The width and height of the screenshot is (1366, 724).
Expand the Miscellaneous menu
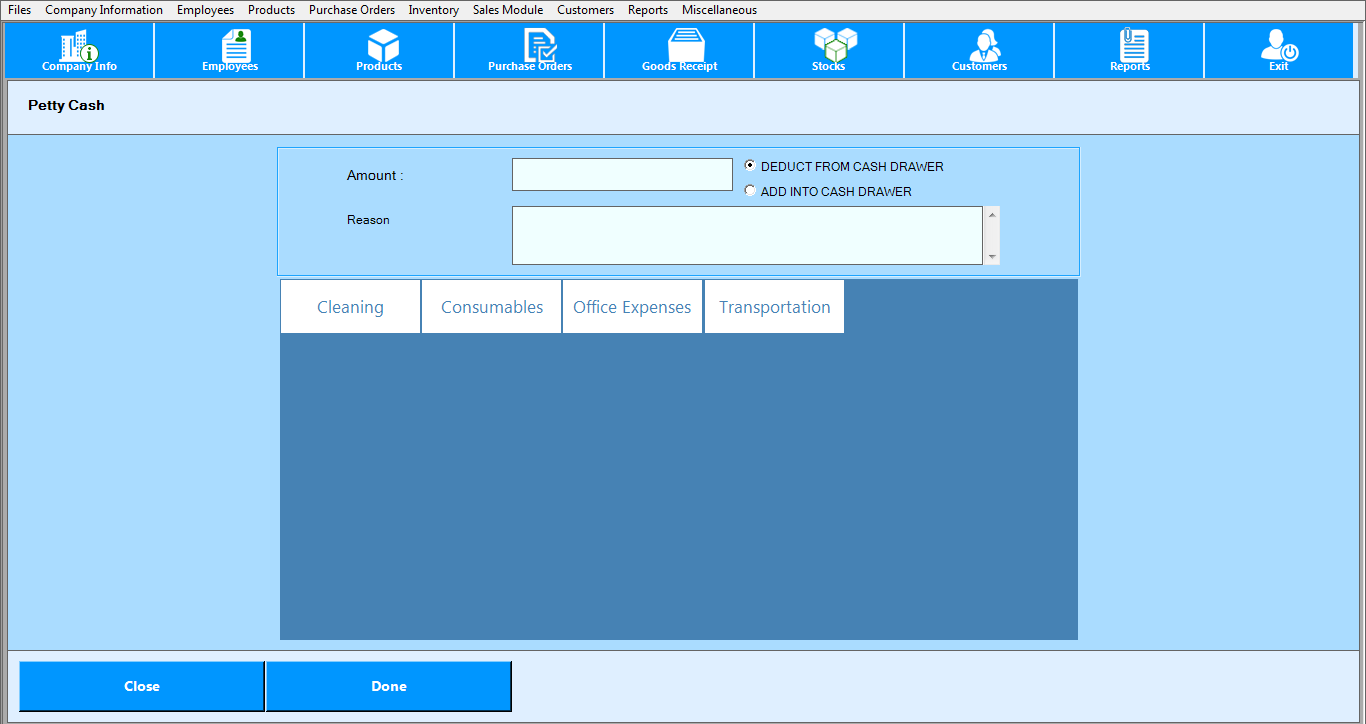pyautogui.click(x=719, y=10)
